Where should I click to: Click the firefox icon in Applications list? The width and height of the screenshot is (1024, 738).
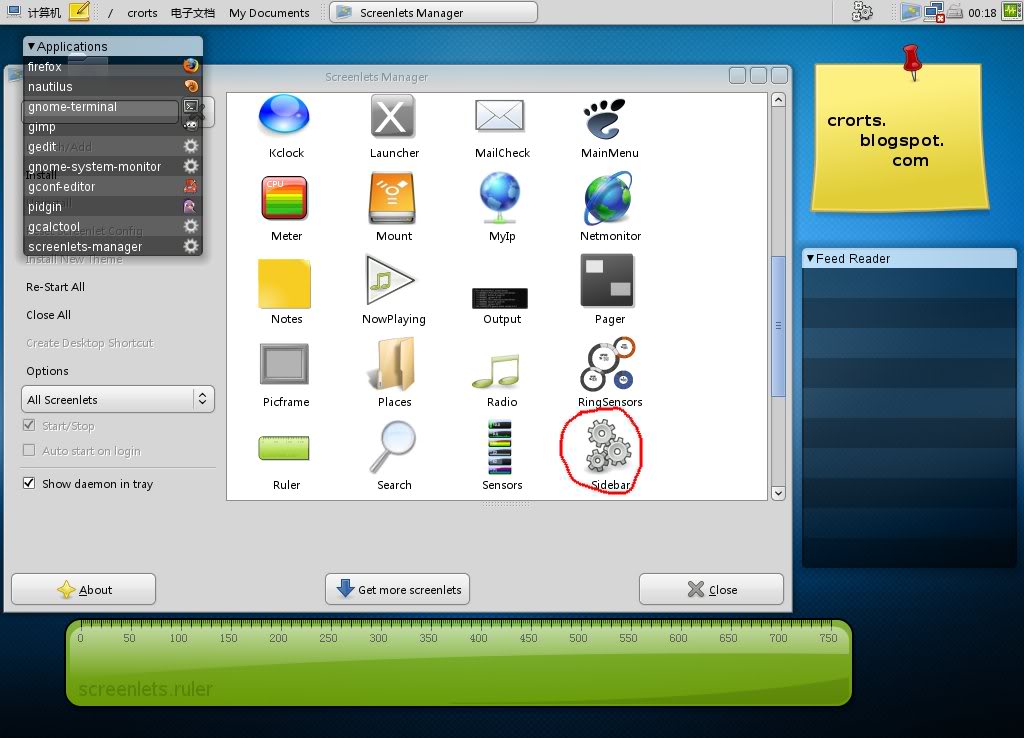coord(191,65)
